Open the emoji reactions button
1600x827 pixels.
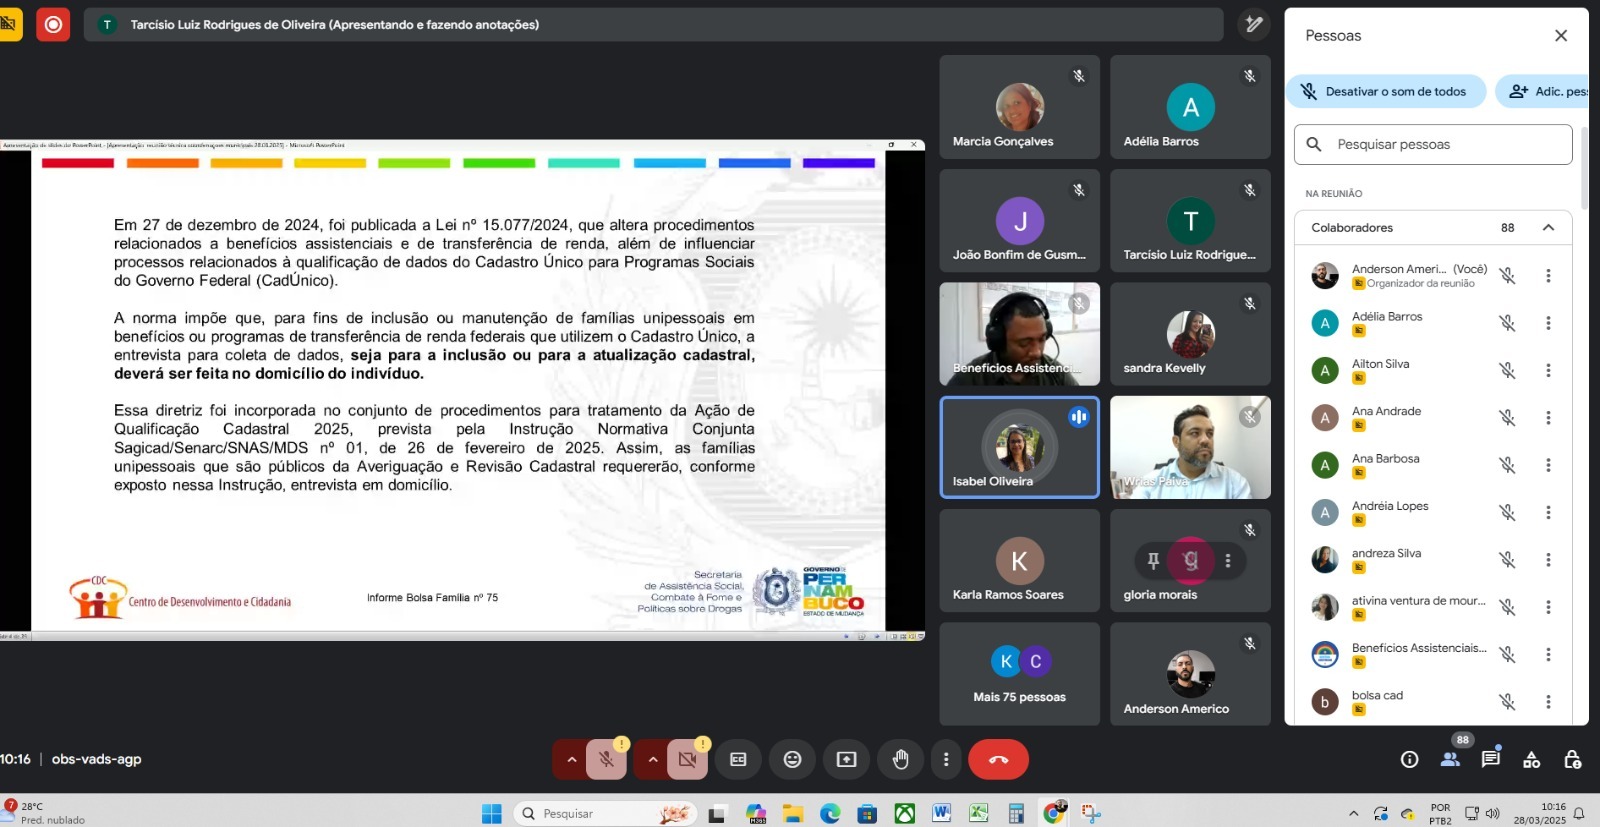tap(792, 760)
